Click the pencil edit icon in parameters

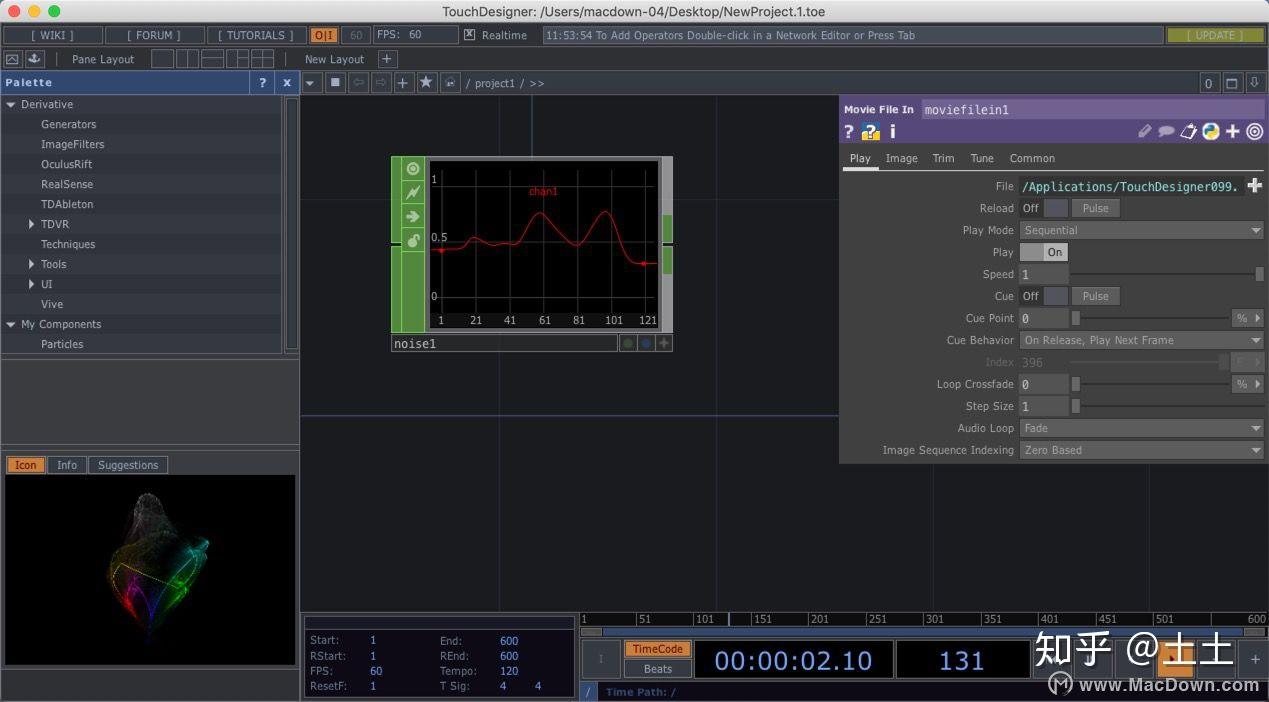tap(1145, 131)
